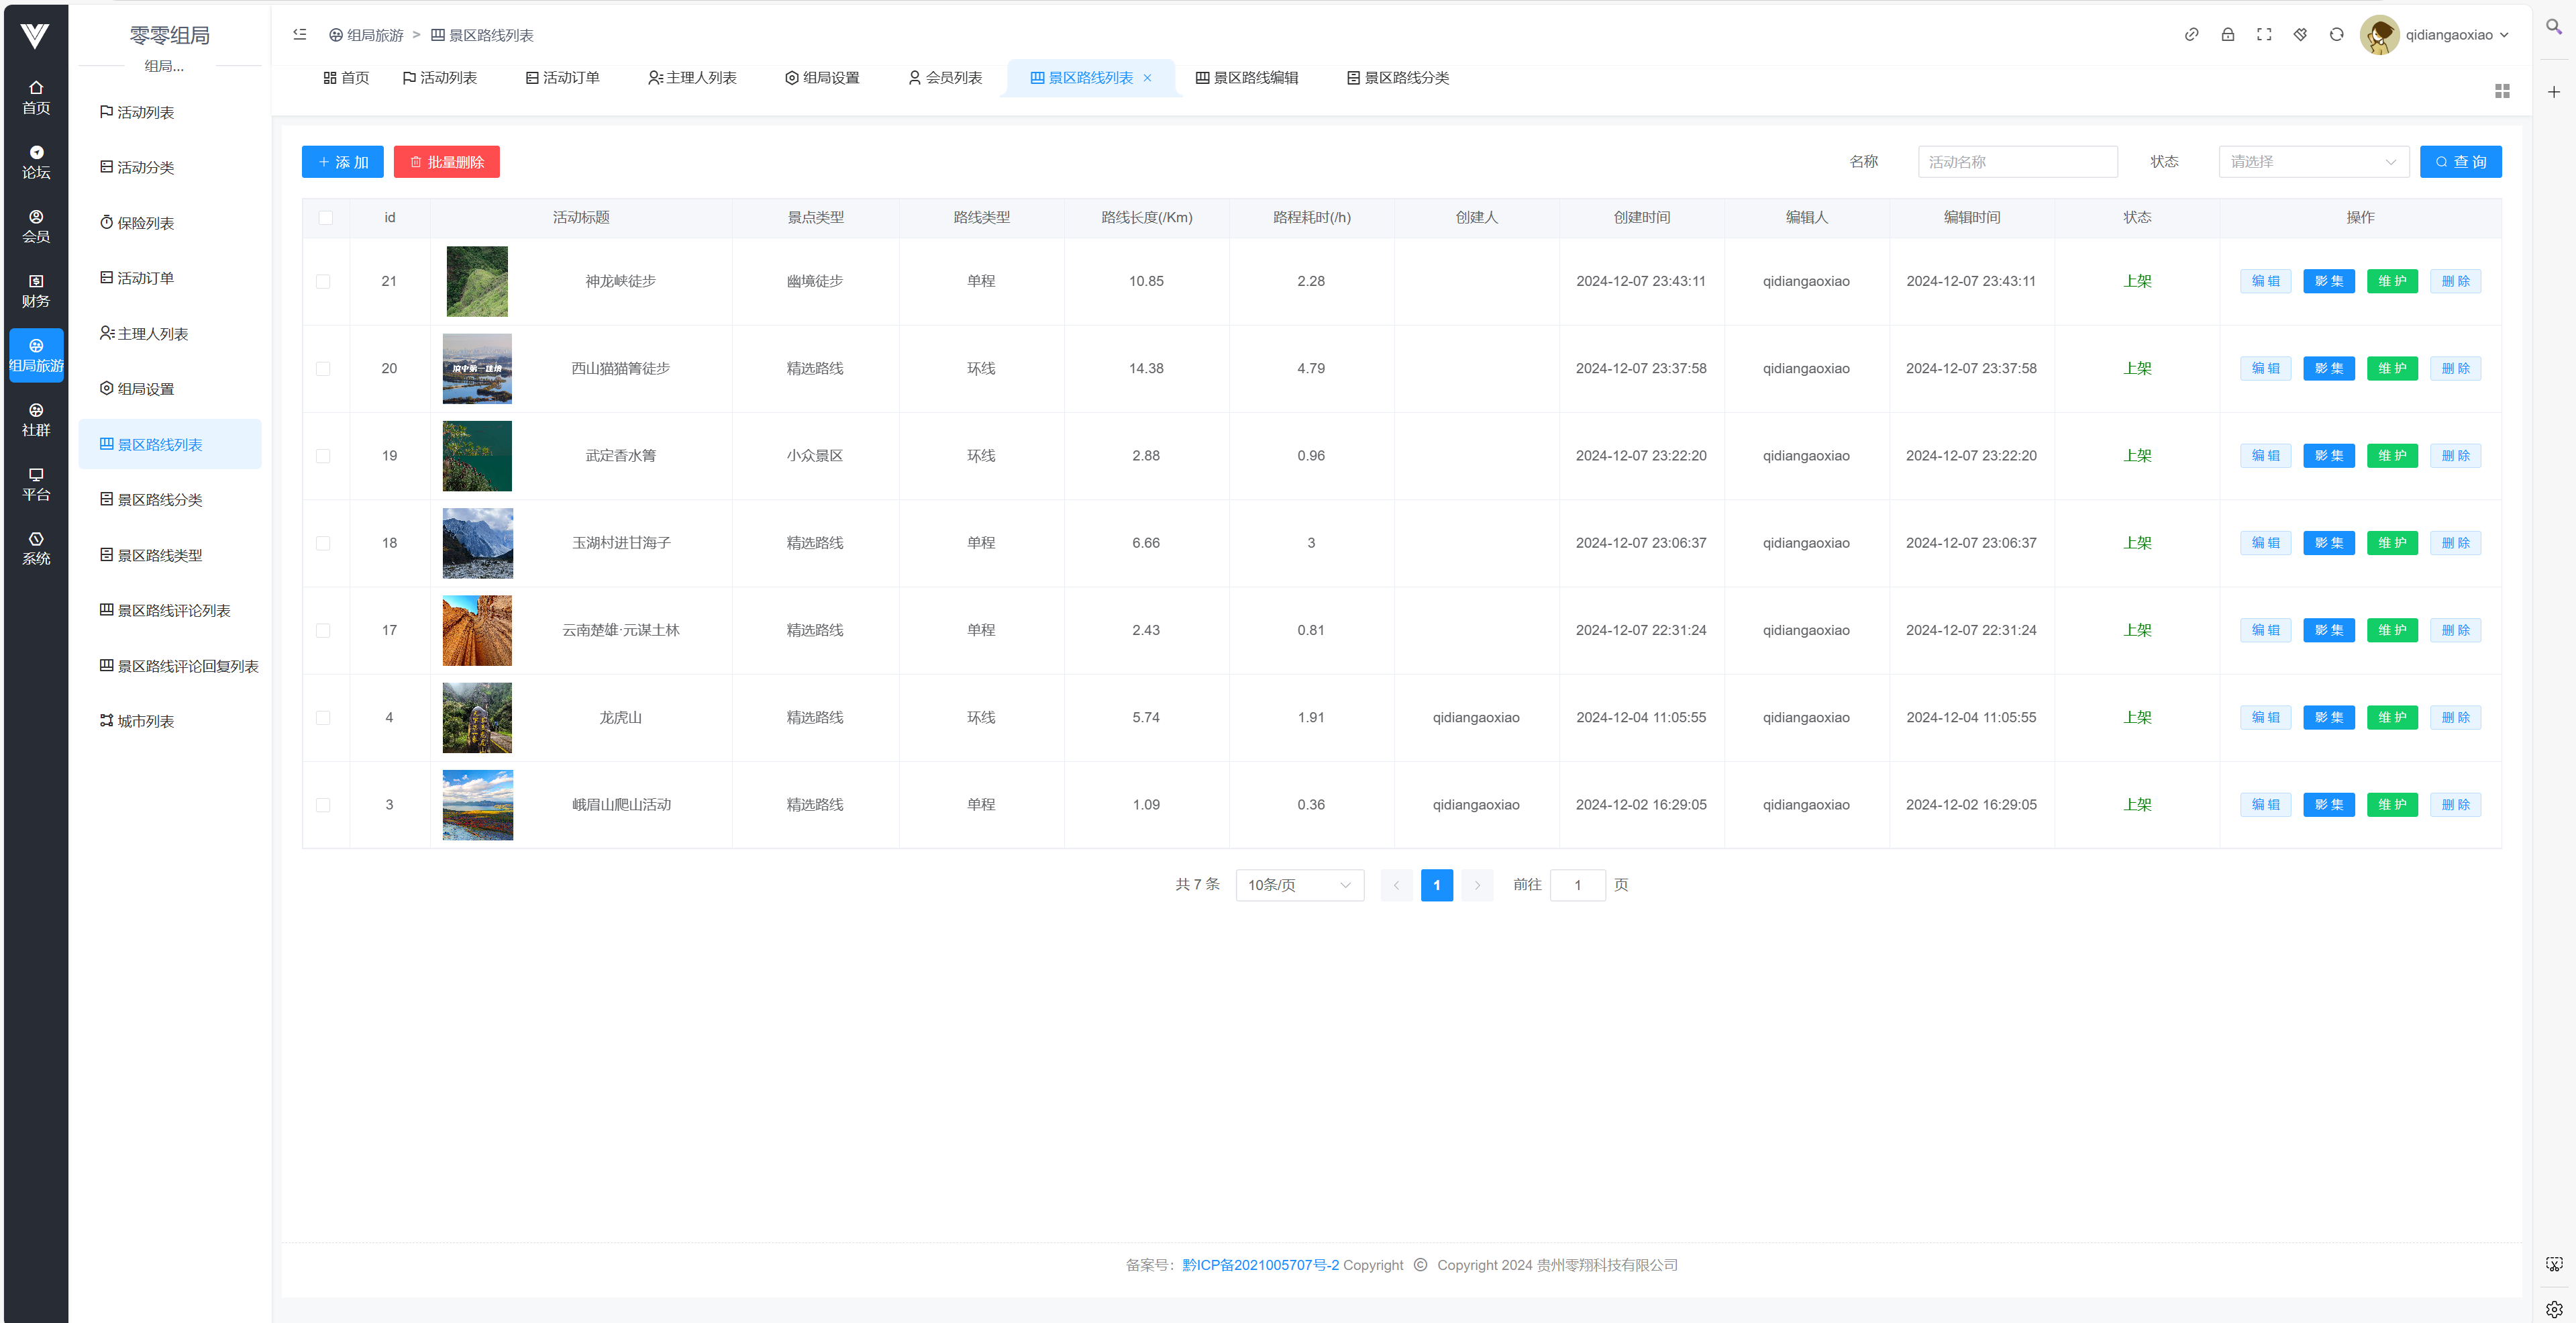The width and height of the screenshot is (2576, 1323).
Task: Tick the checkbox for 龙虎山 row
Action: [x=323, y=718]
